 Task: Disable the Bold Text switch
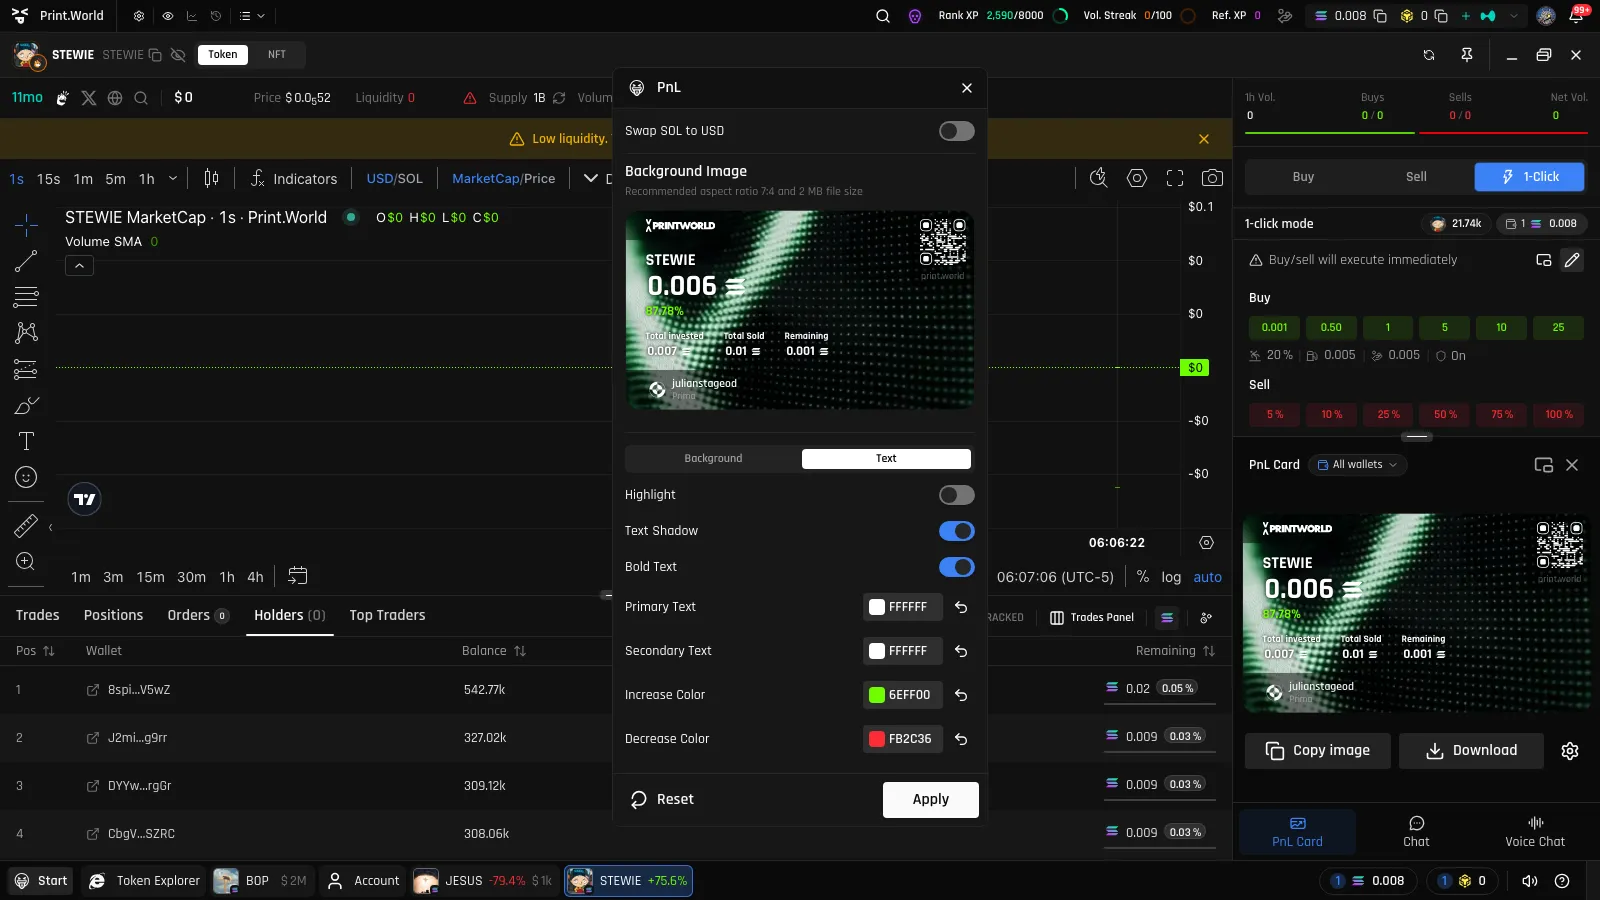[x=956, y=567]
